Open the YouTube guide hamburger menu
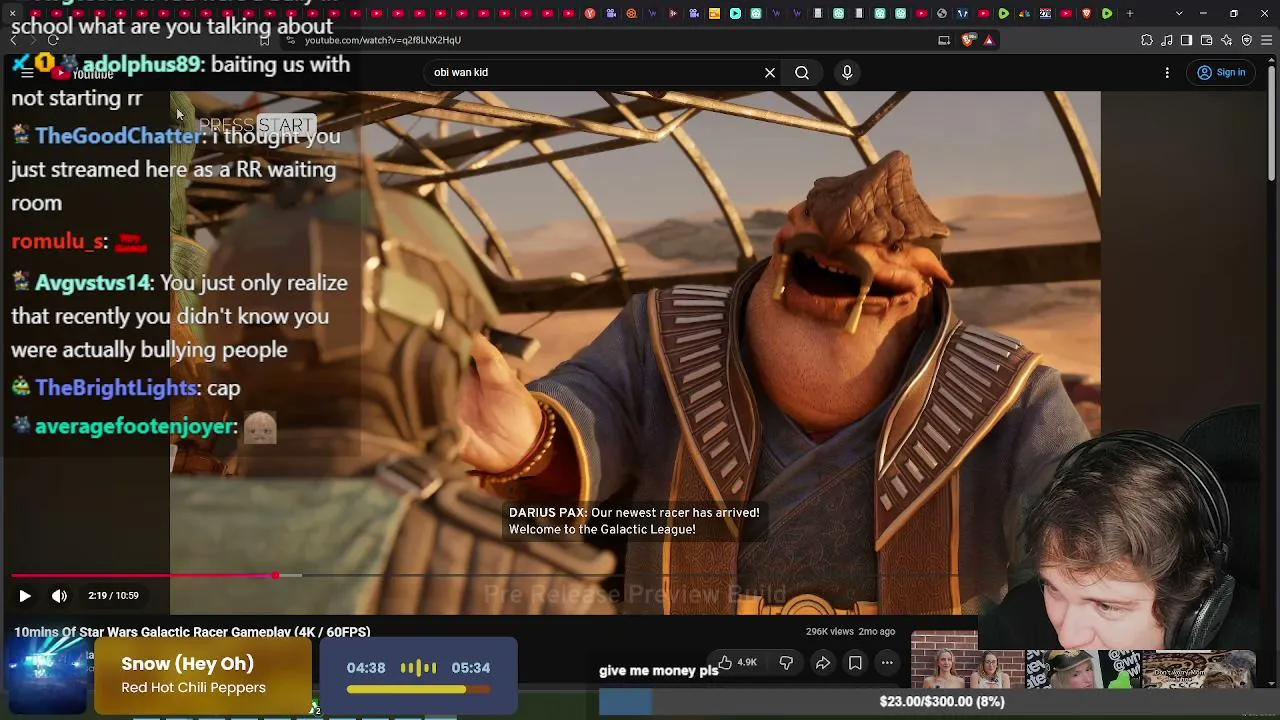The image size is (1280, 720). coord(27,72)
